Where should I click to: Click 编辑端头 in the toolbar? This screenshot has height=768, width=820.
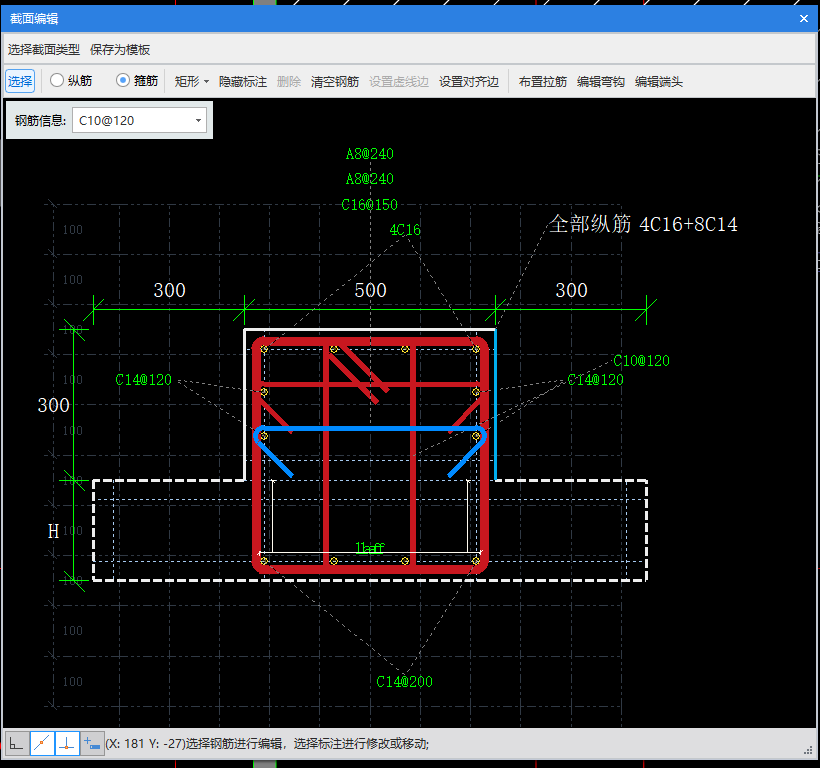click(x=659, y=82)
